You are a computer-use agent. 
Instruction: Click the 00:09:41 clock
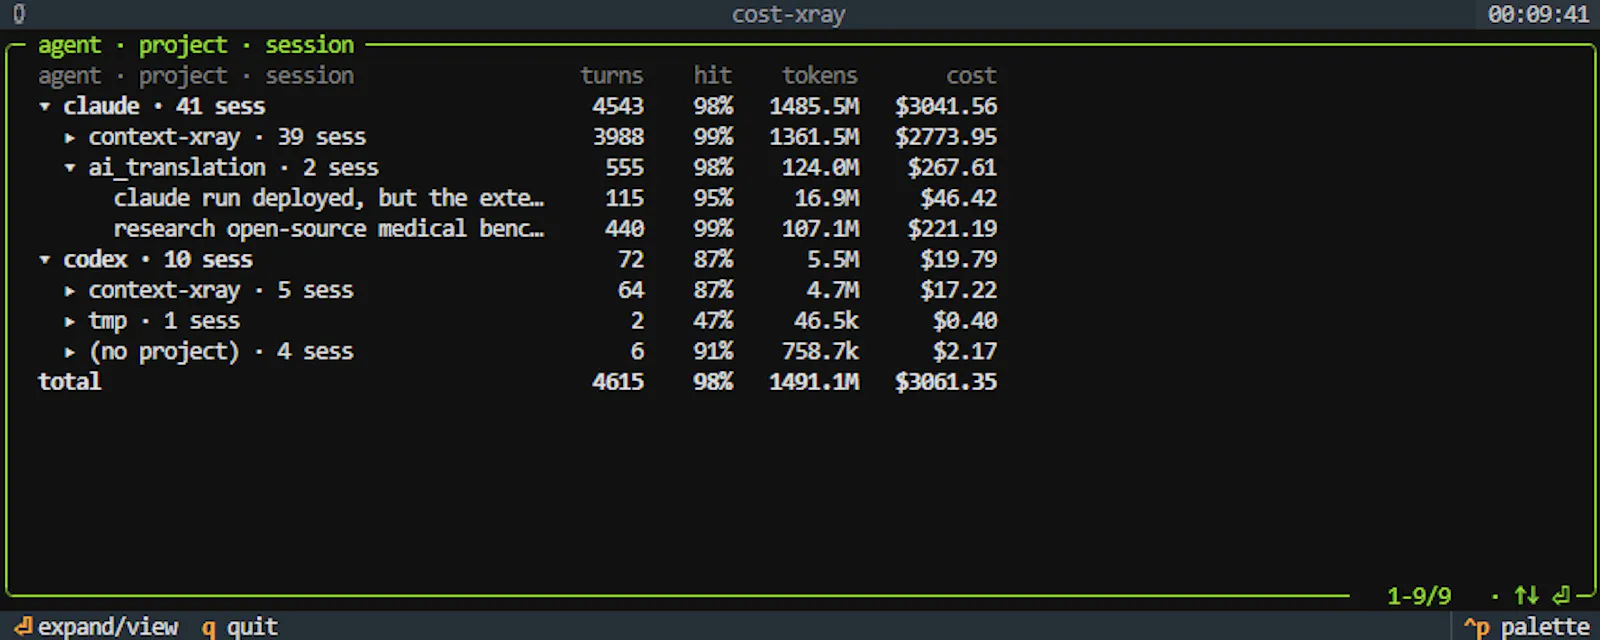pyautogui.click(x=1538, y=14)
